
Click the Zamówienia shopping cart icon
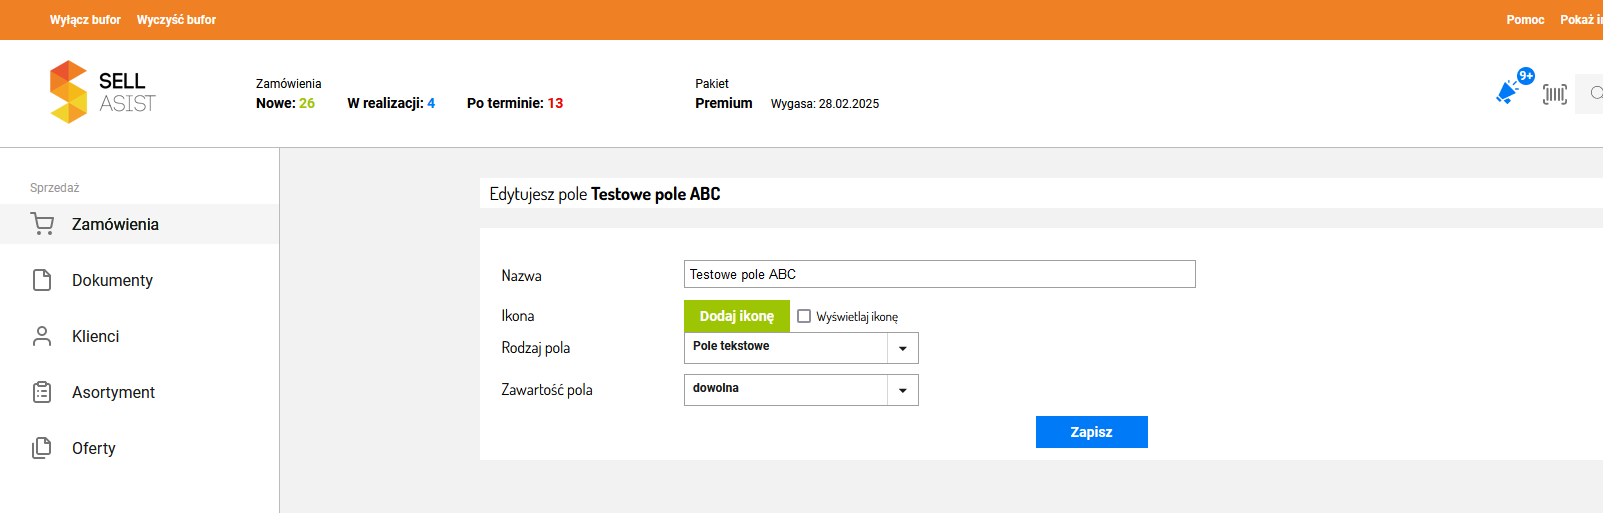pyautogui.click(x=42, y=224)
